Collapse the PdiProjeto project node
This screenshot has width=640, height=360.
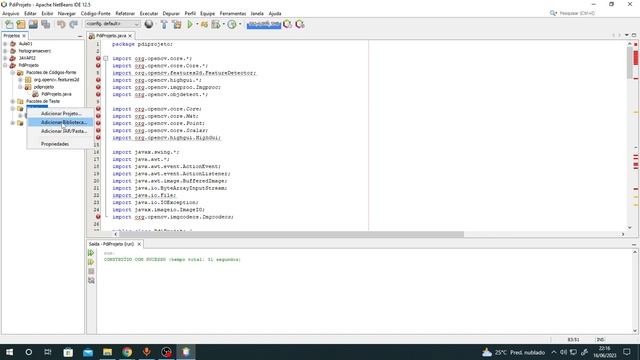(x=5, y=65)
